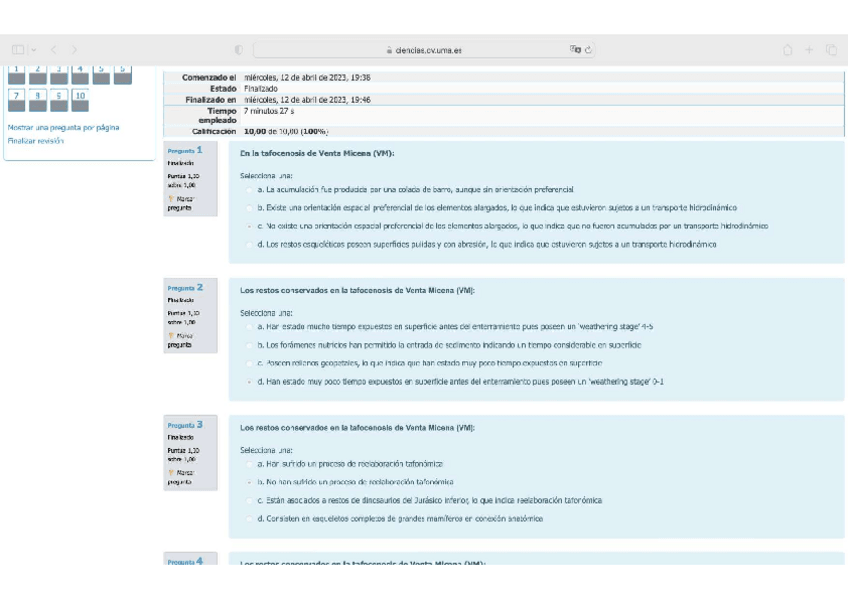Choose option c about rellenos geopetales in Pregunta 2
The image size is (848, 599).
click(x=249, y=363)
